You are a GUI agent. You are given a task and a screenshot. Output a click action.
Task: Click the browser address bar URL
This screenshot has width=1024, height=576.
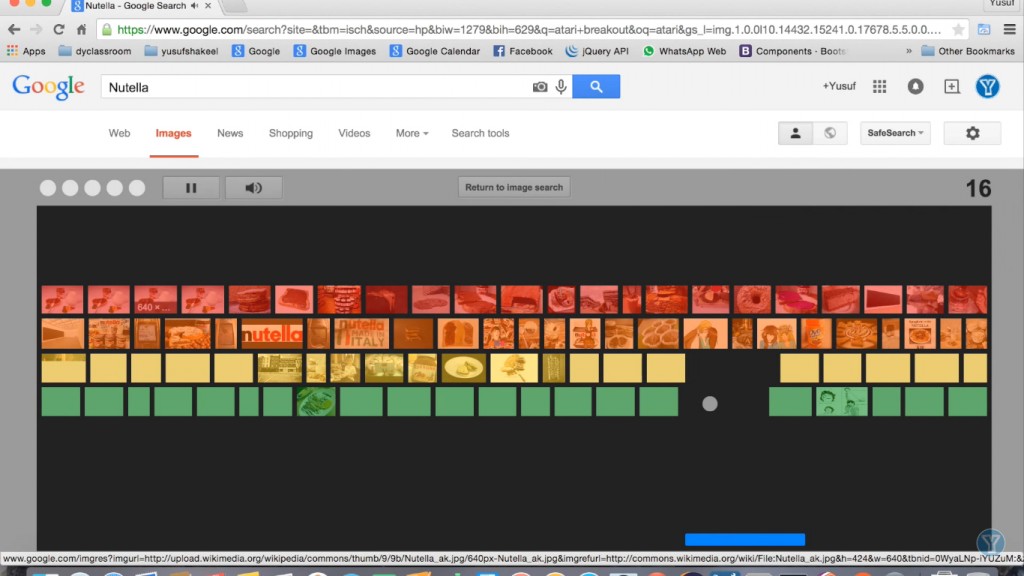coord(529,29)
